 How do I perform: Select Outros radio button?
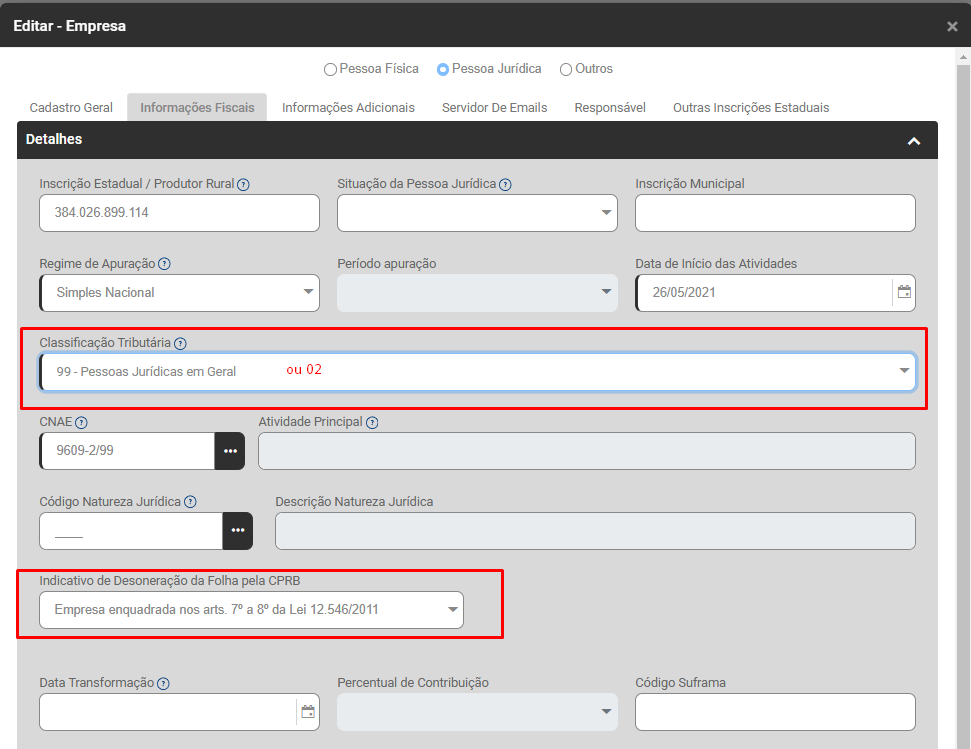[566, 70]
